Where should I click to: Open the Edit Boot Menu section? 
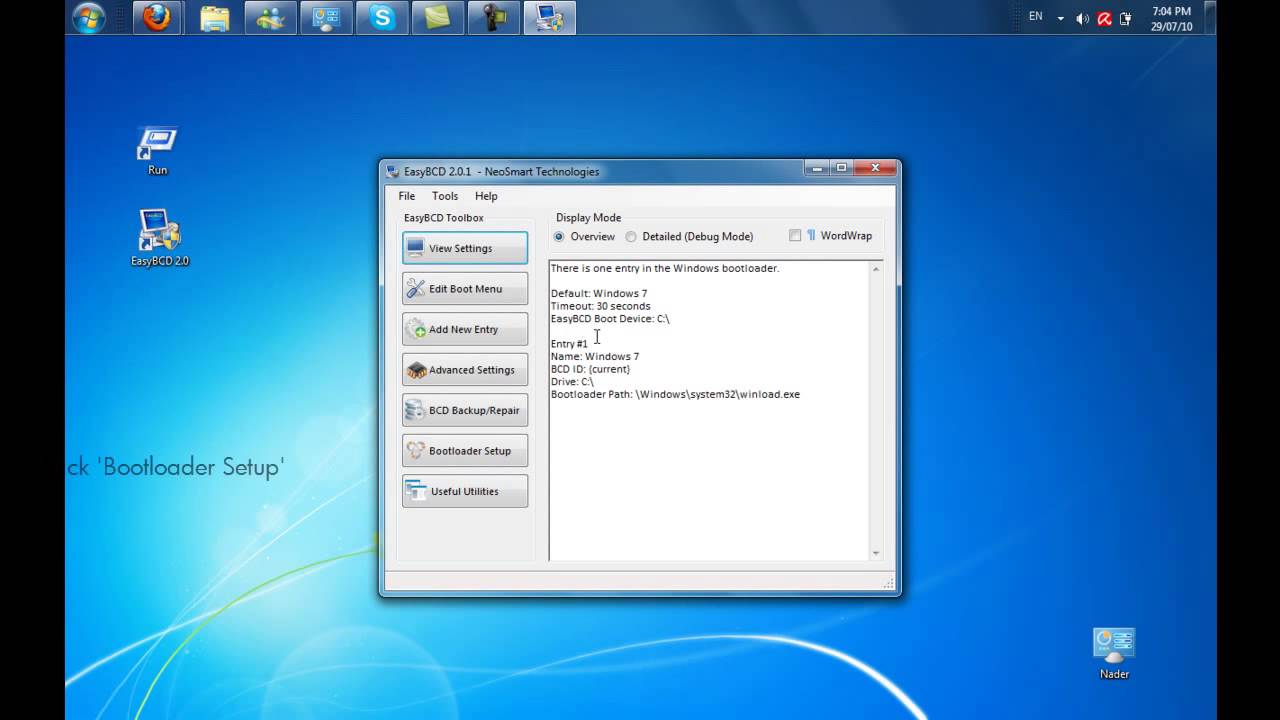[x=465, y=289]
